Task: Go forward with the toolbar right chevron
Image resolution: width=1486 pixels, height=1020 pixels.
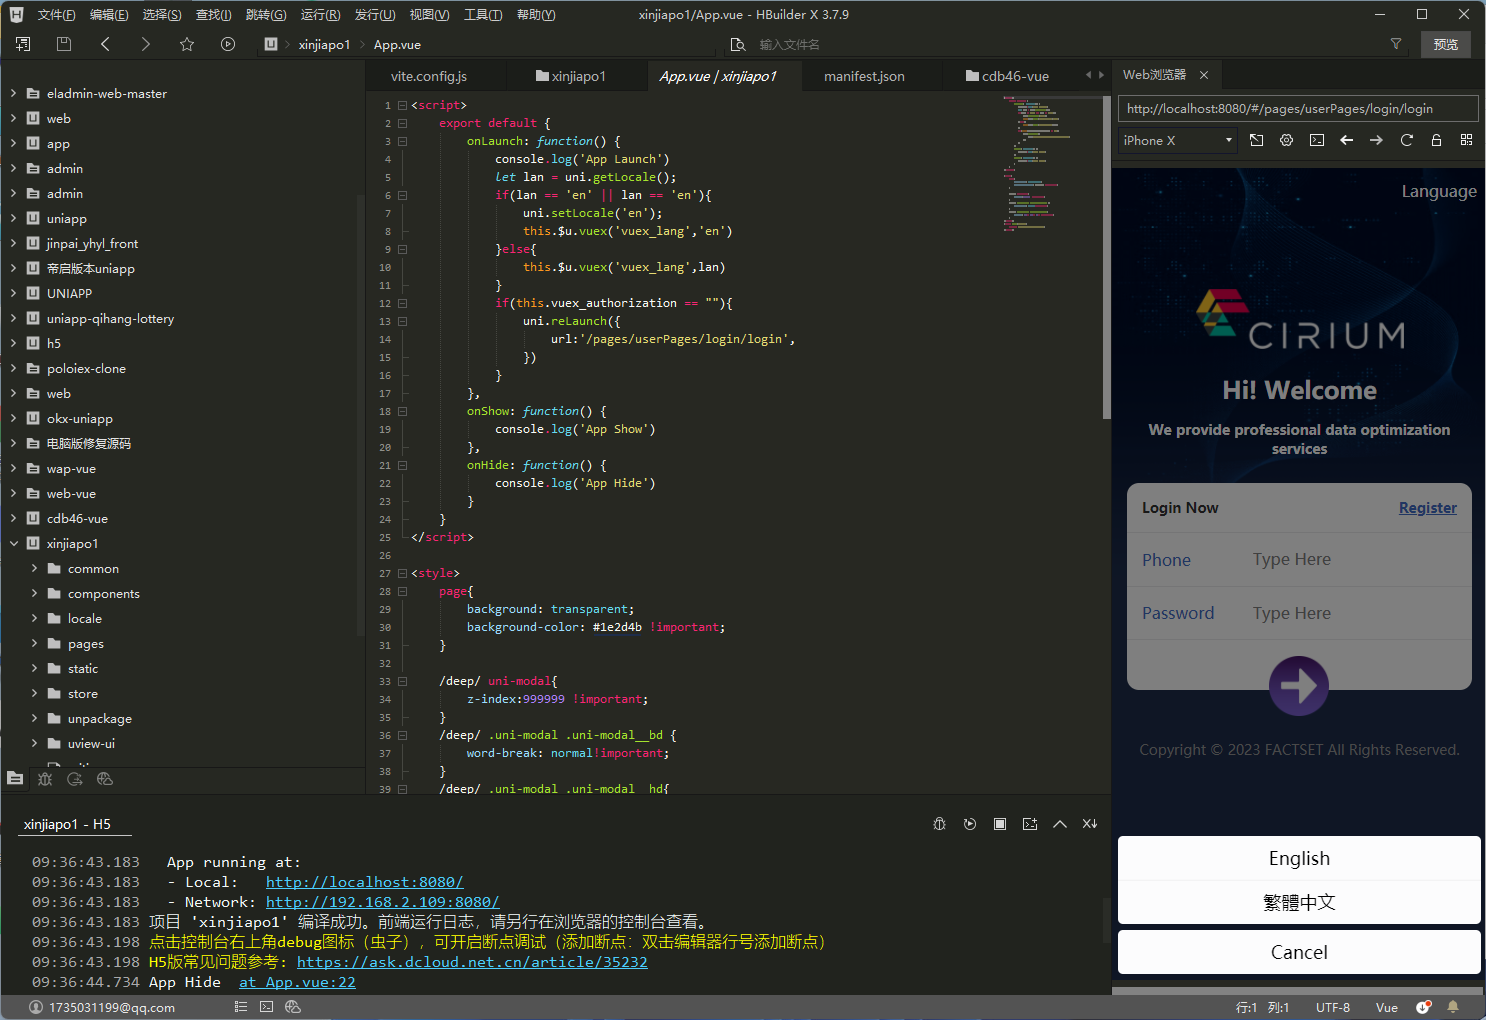Action: 146,44
